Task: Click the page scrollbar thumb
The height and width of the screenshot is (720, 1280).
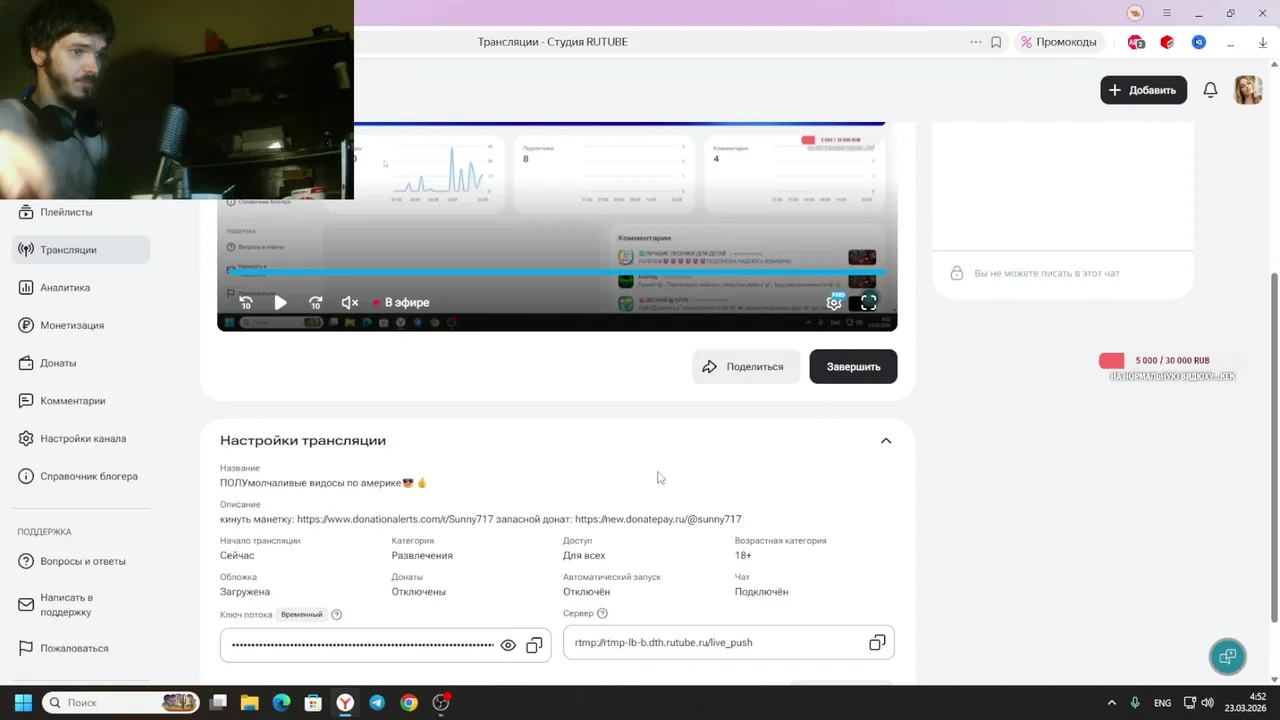Action: (x=1274, y=447)
